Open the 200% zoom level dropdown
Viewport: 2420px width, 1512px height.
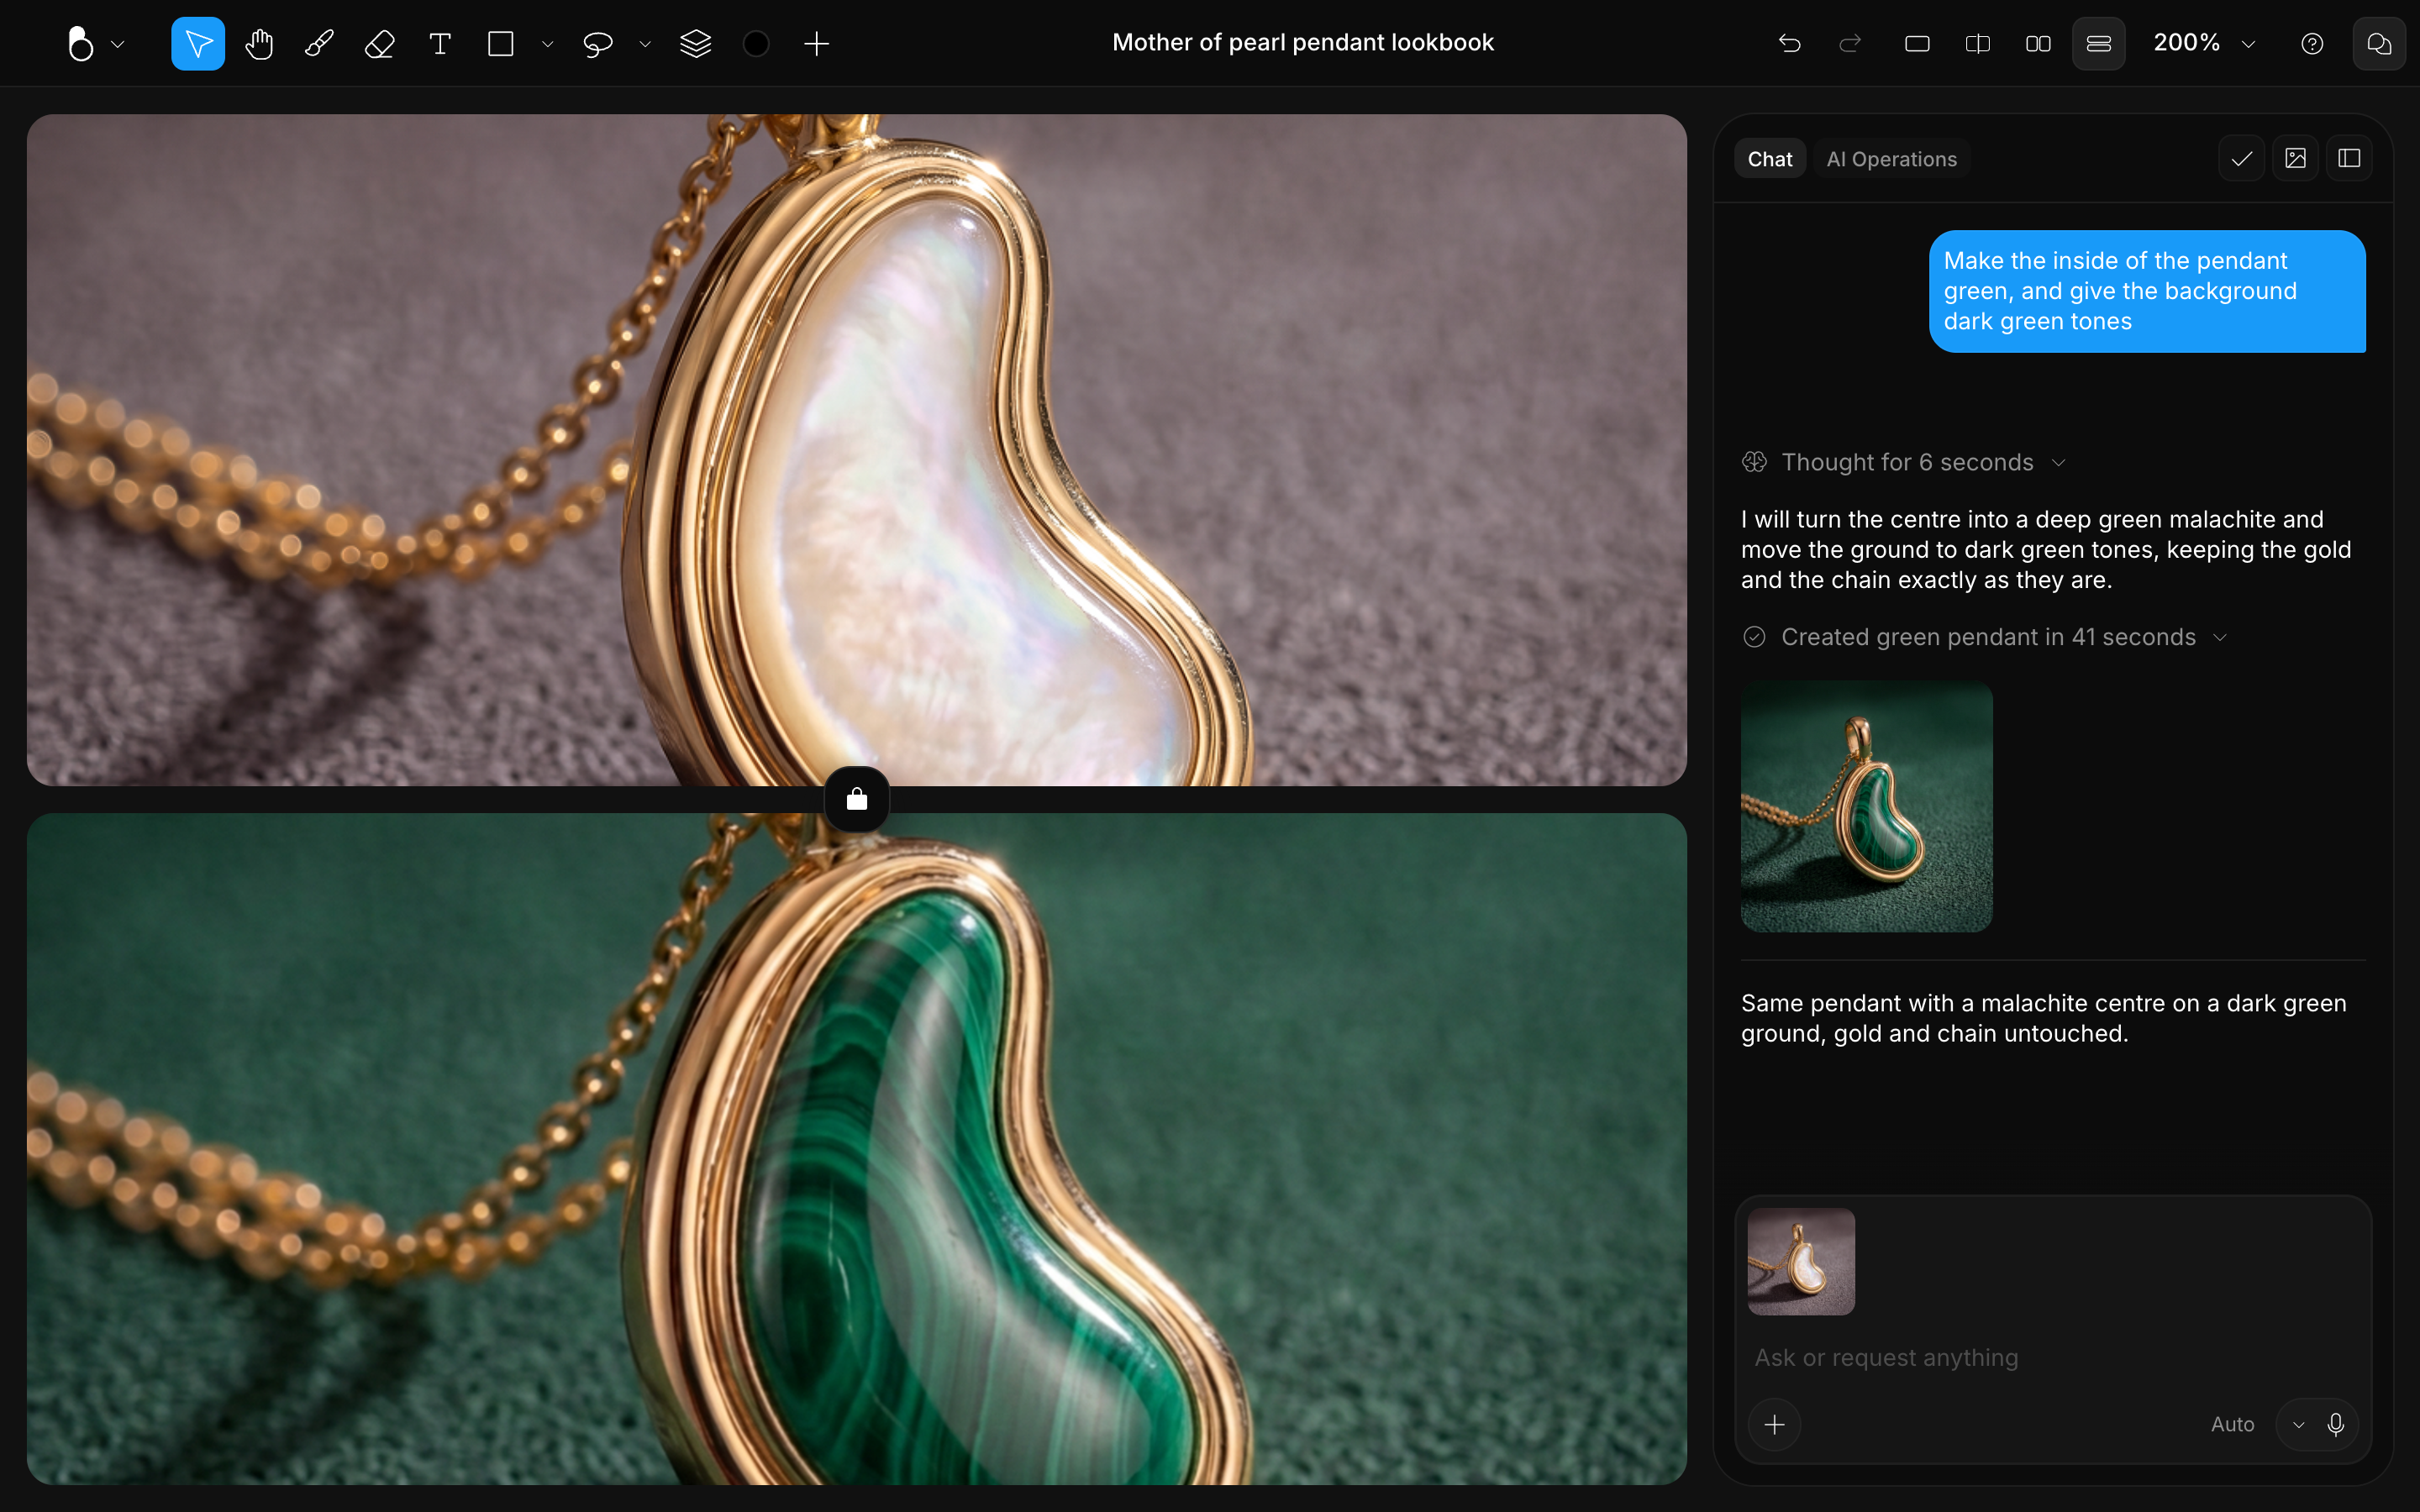click(x=2205, y=43)
